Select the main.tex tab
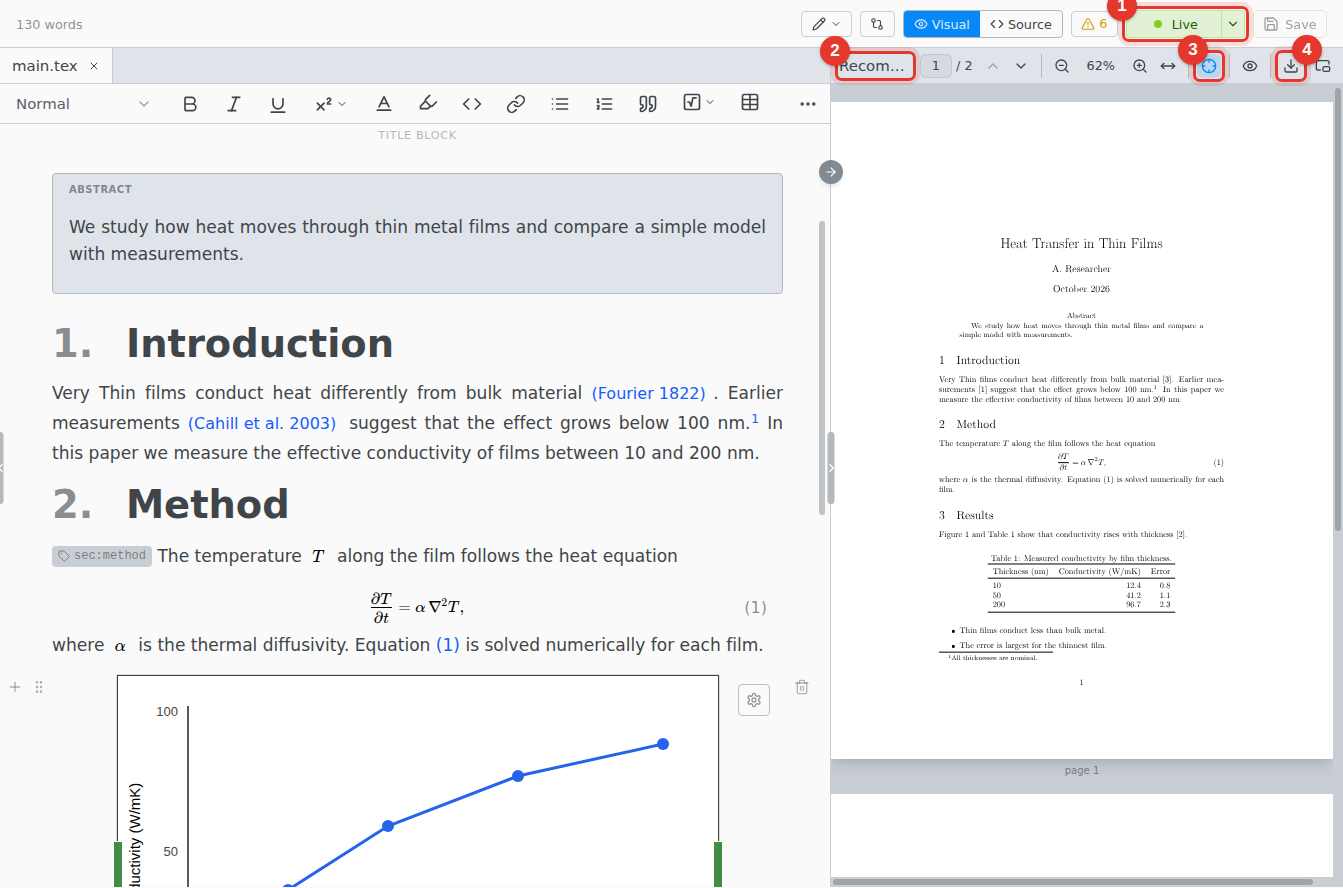This screenshot has width=1343, height=888. click(x=45, y=66)
